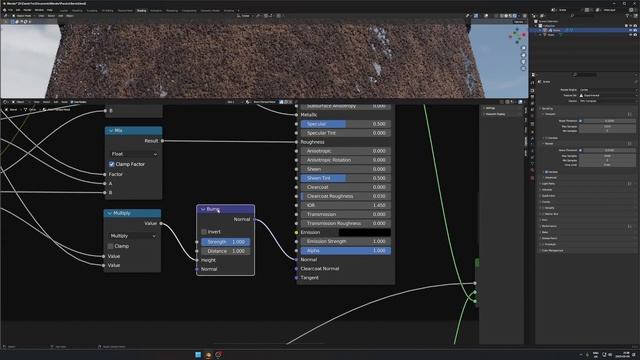The height and width of the screenshot is (360, 640).
Task: Toggle the render Denoise checkbox
Action: pos(546,172)
